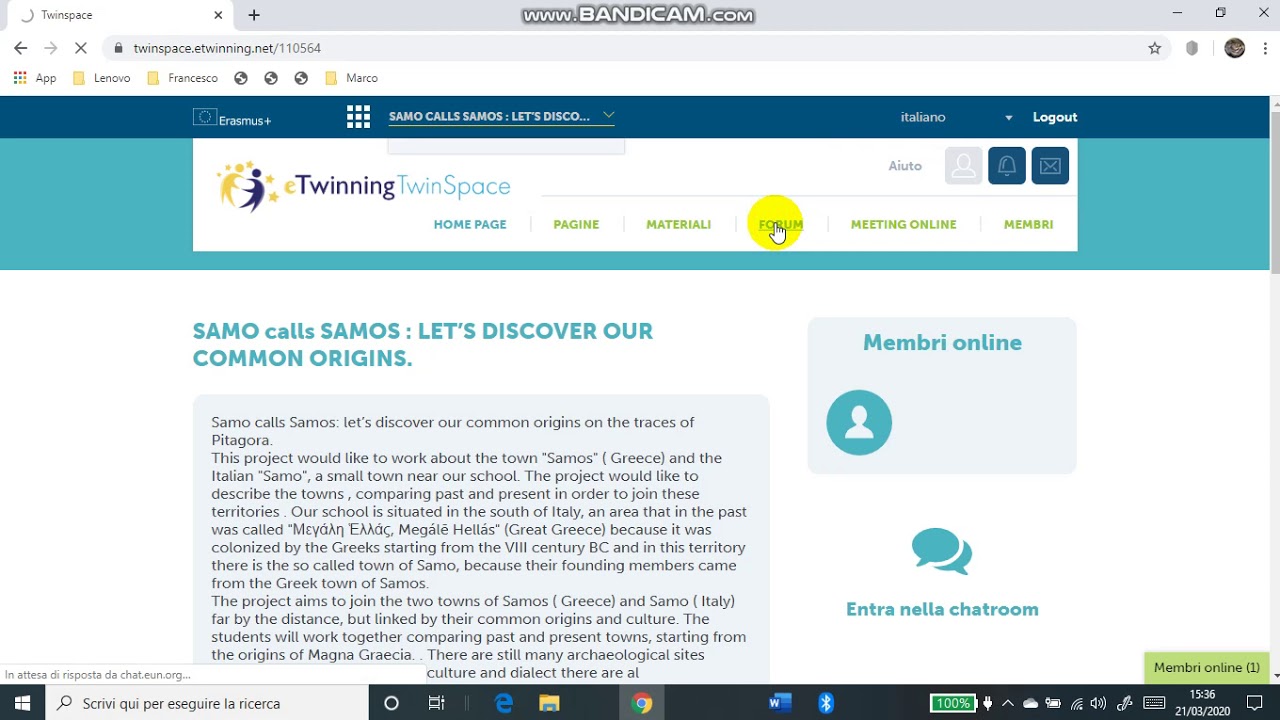Click the Windows search box
Viewport: 1280px width, 720px height.
(207, 703)
